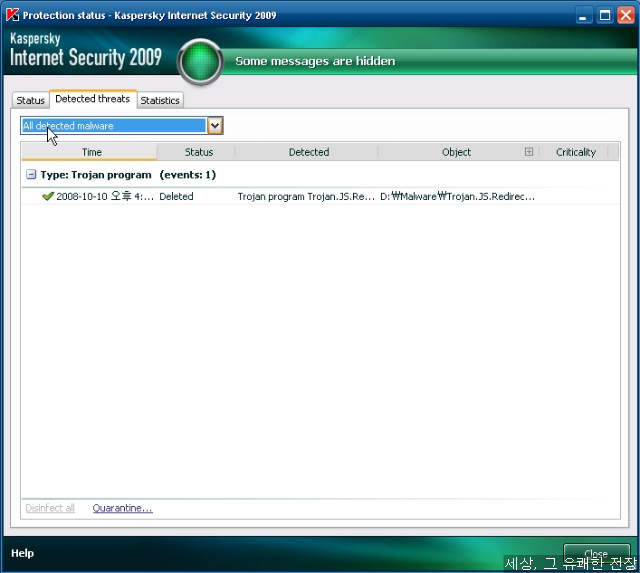Maximize the Protection status window
Viewport: 640px width, 573px height.
pyautogui.click(x=604, y=16)
